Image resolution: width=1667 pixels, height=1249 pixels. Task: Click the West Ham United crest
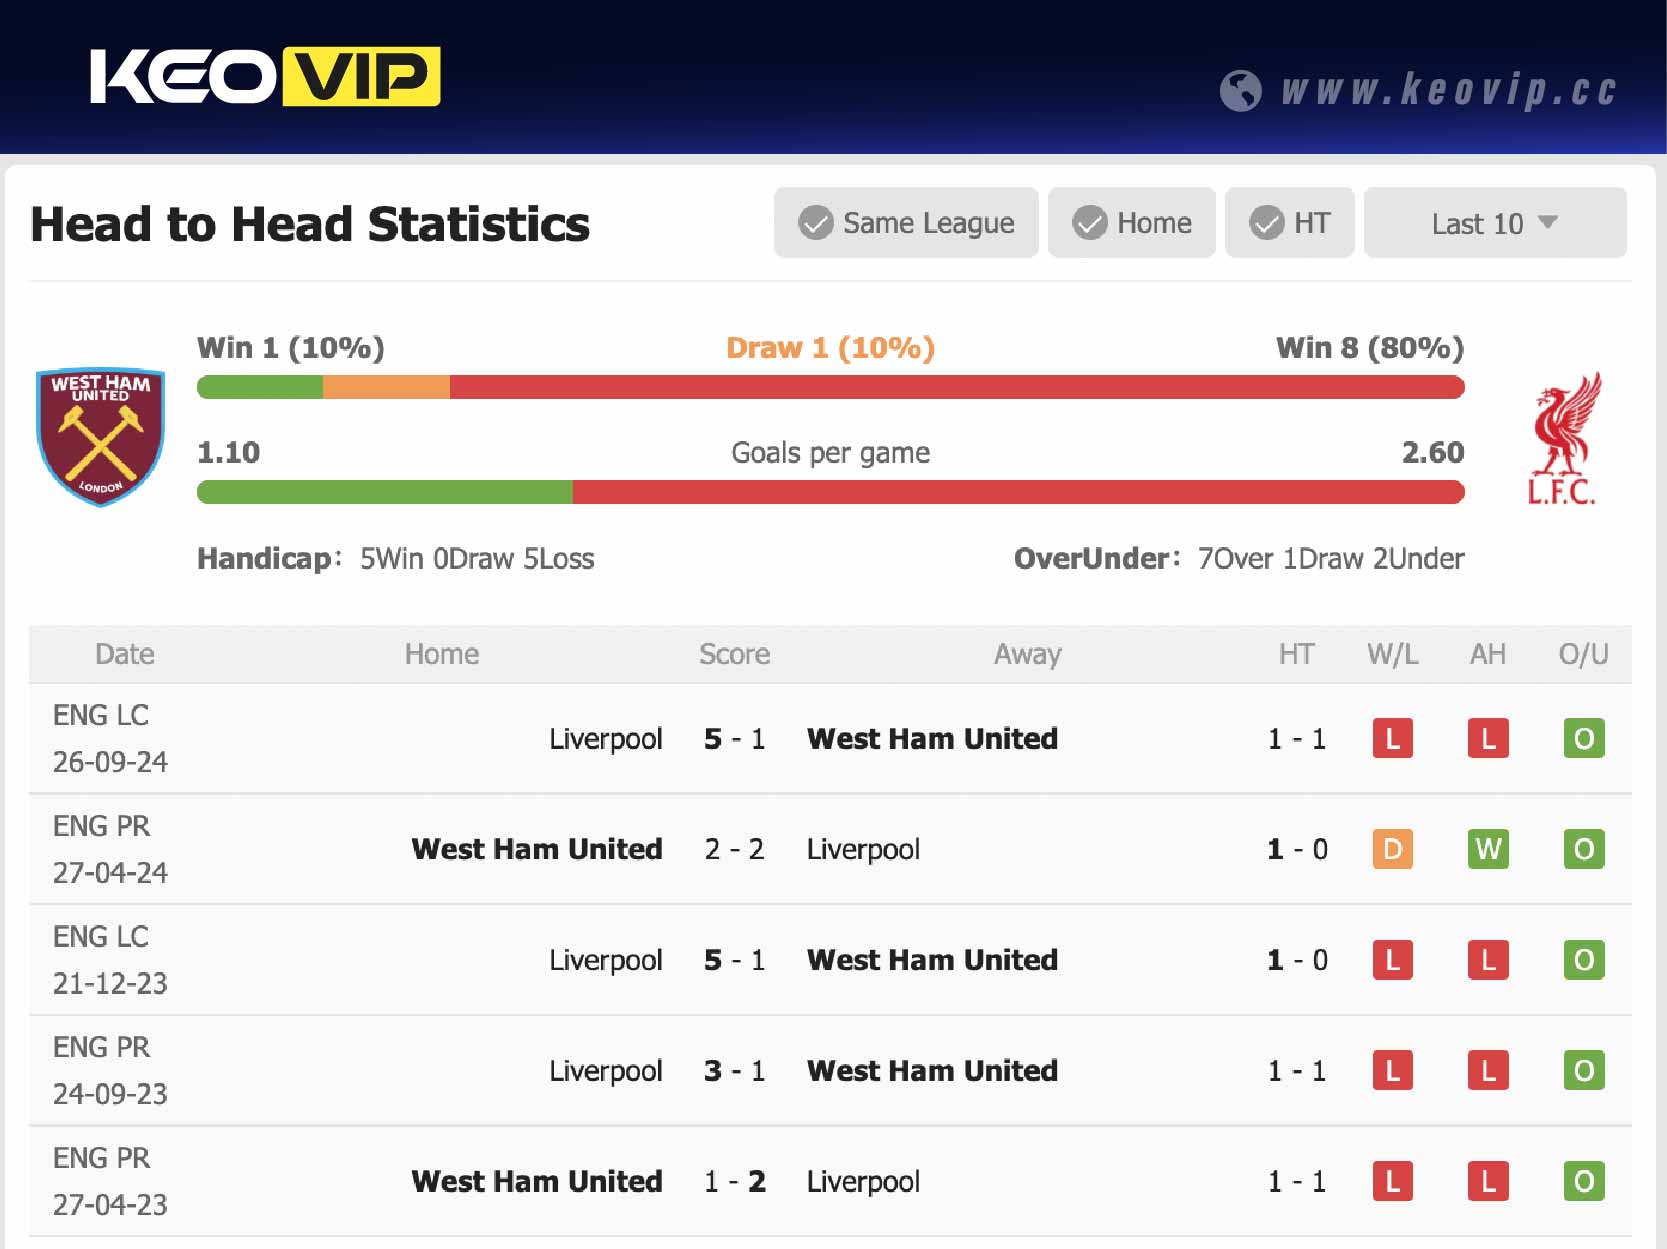coord(100,436)
